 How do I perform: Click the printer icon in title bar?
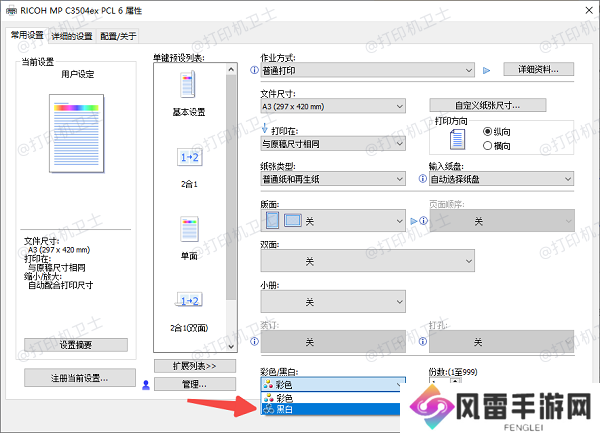[x=11, y=11]
